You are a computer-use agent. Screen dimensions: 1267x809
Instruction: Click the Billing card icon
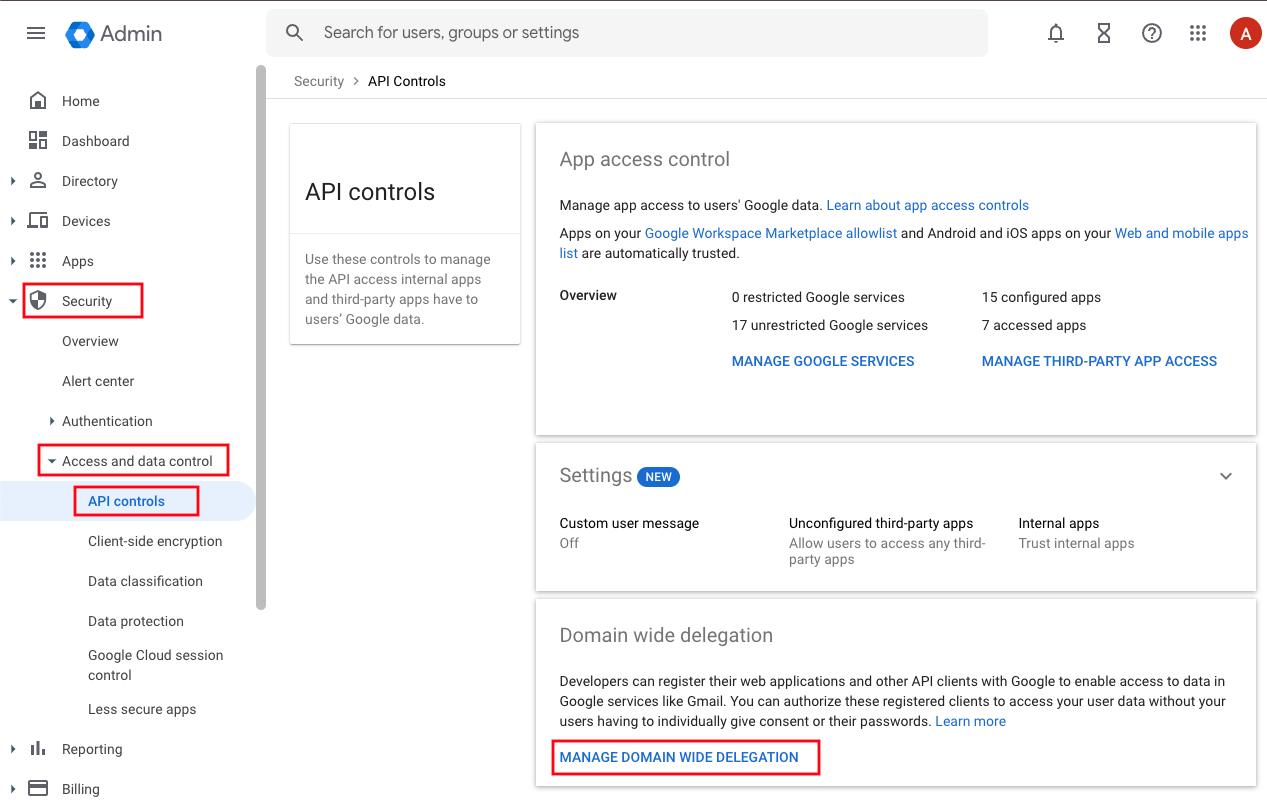coord(38,788)
